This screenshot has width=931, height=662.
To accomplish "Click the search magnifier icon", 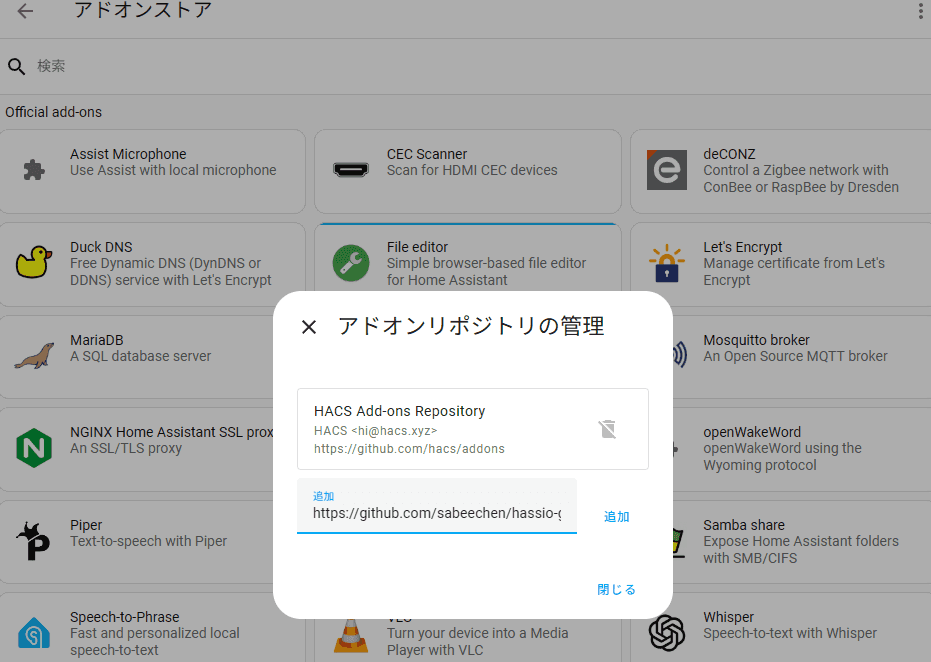I will (17, 66).
